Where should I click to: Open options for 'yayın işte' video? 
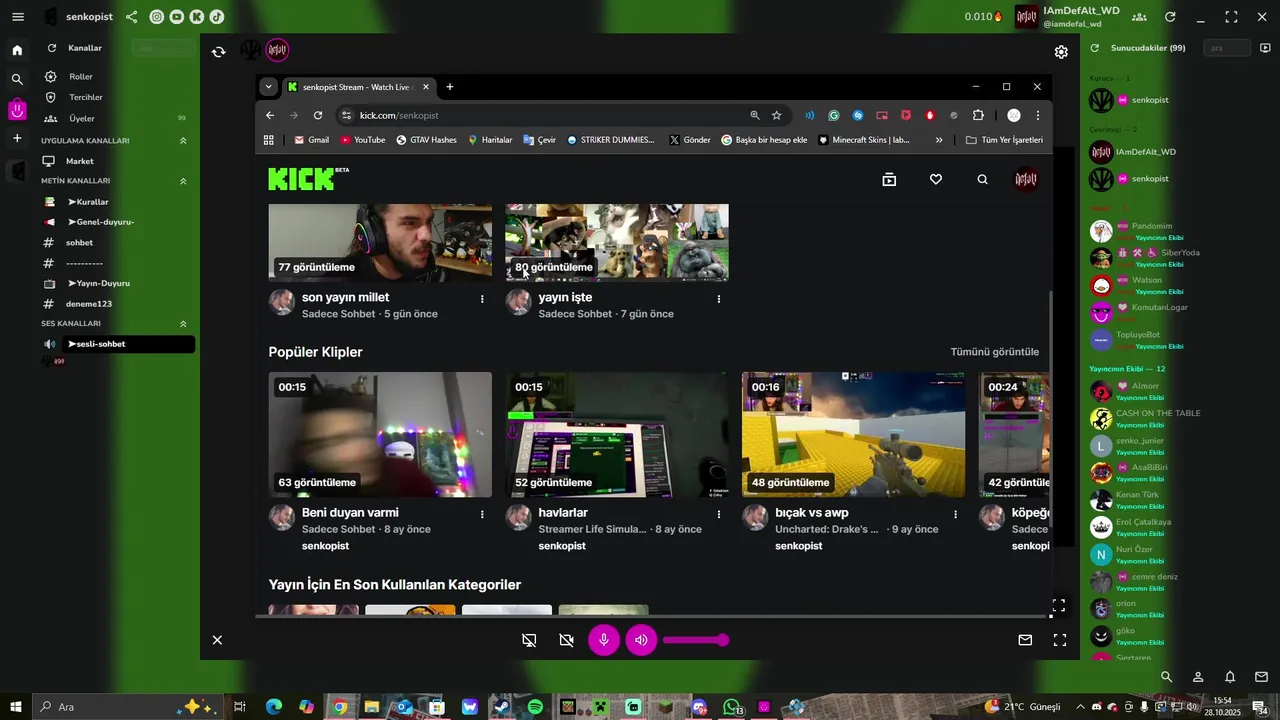(718, 298)
